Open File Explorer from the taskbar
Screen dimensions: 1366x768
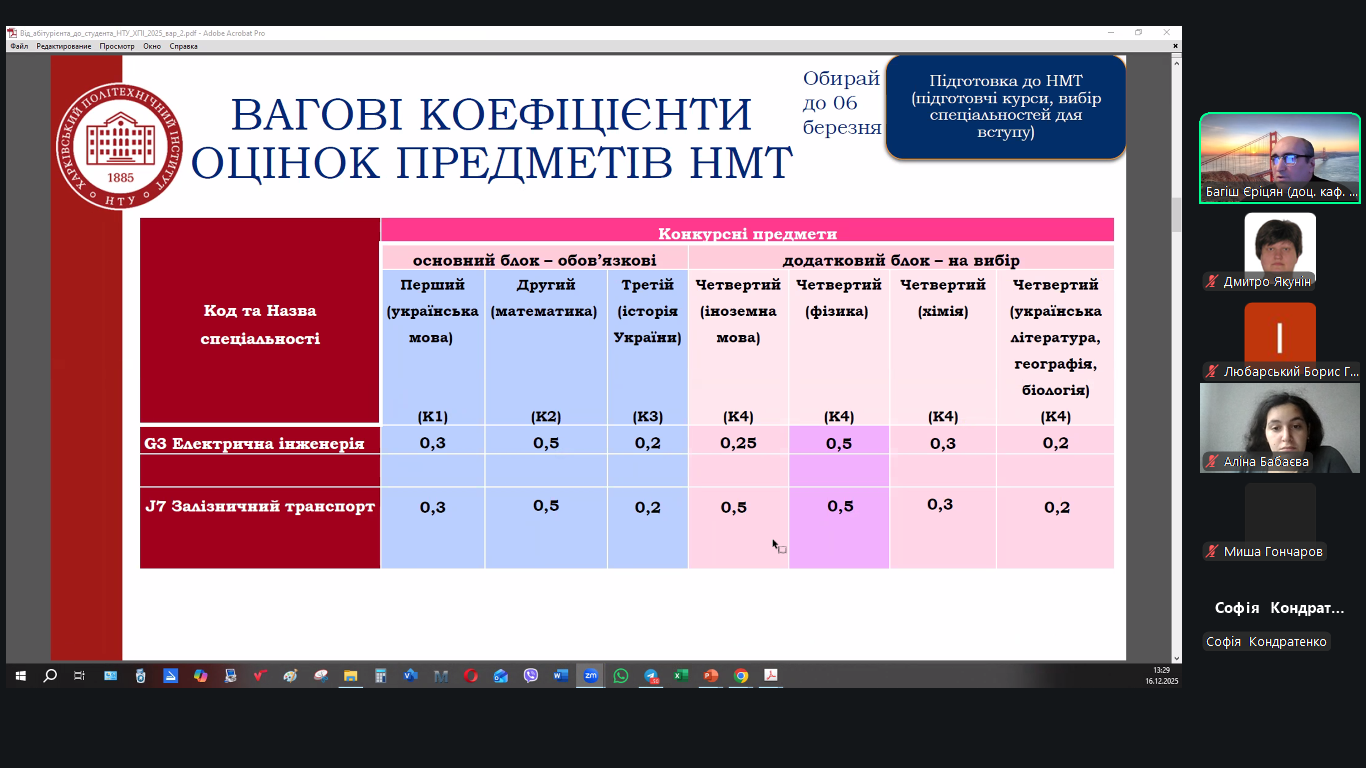pos(350,676)
